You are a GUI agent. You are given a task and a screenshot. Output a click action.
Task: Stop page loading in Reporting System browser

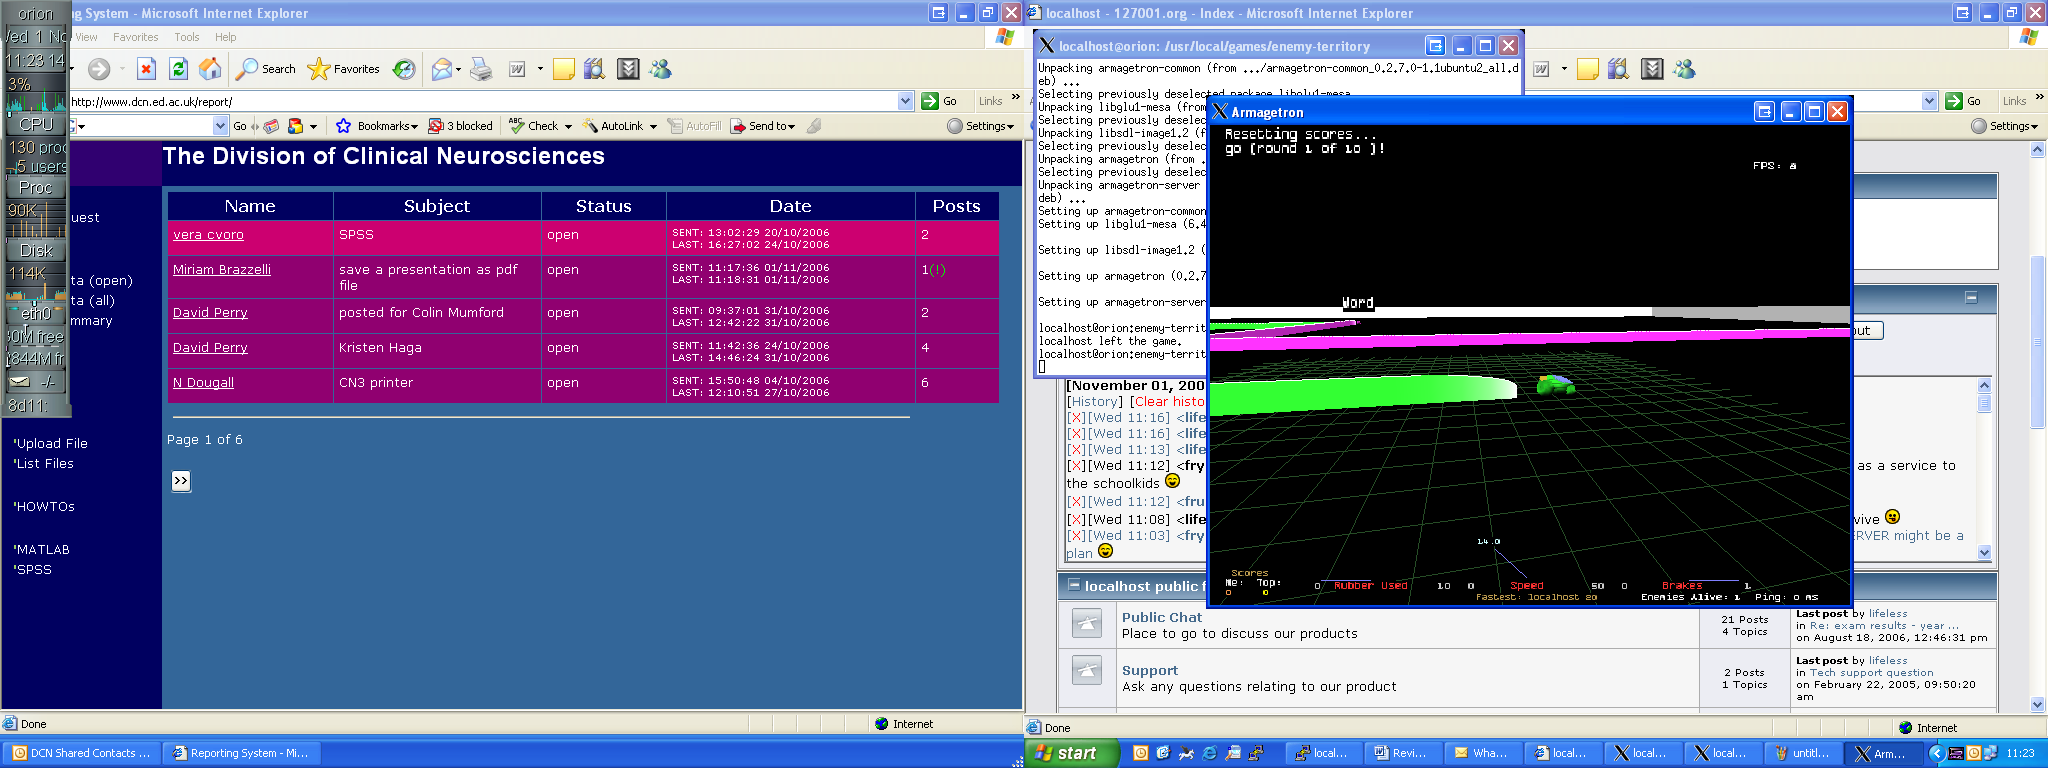click(146, 69)
